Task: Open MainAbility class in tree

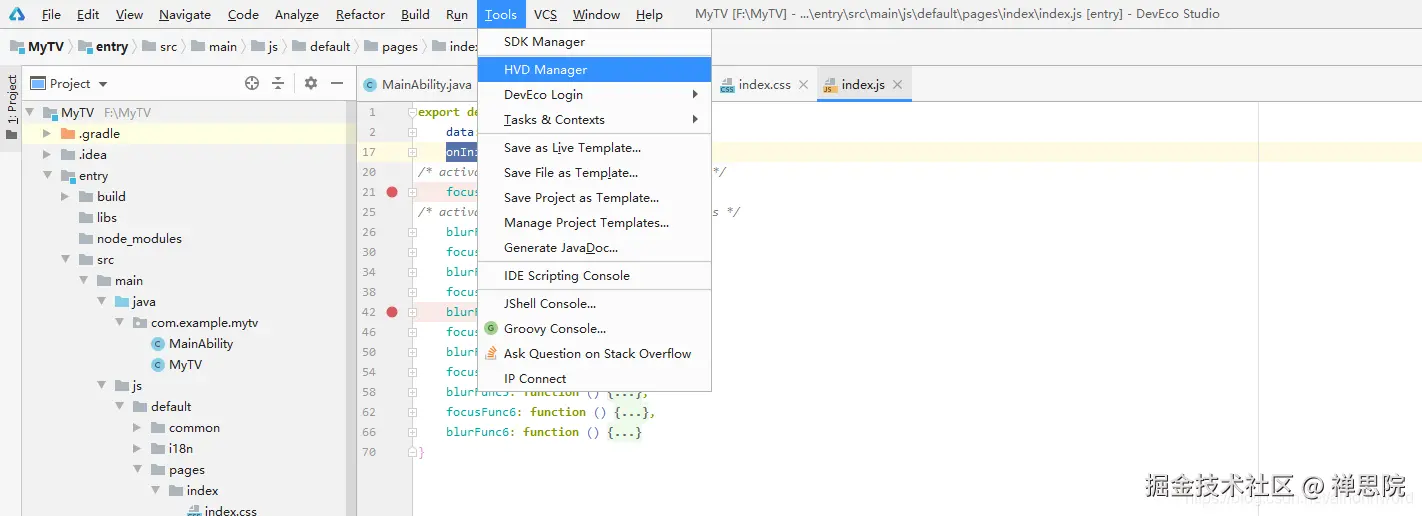Action: click(192, 344)
